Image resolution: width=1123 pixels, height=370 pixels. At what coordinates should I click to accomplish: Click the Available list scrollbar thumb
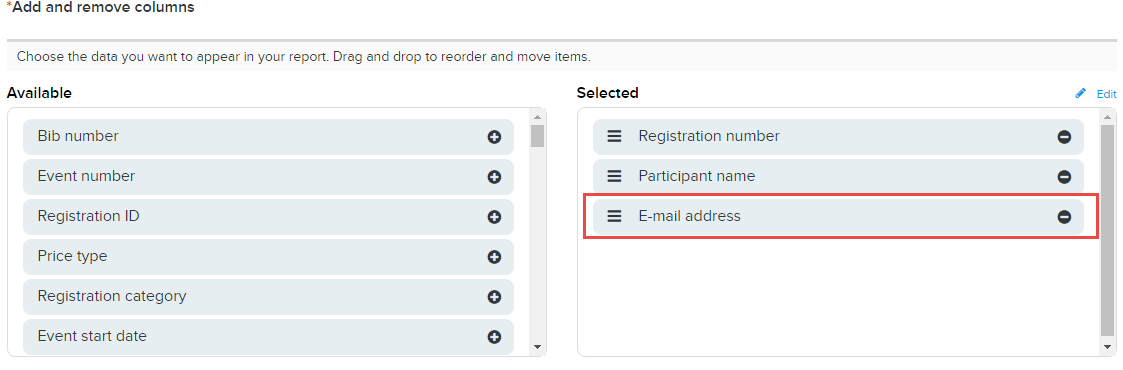tap(538, 135)
